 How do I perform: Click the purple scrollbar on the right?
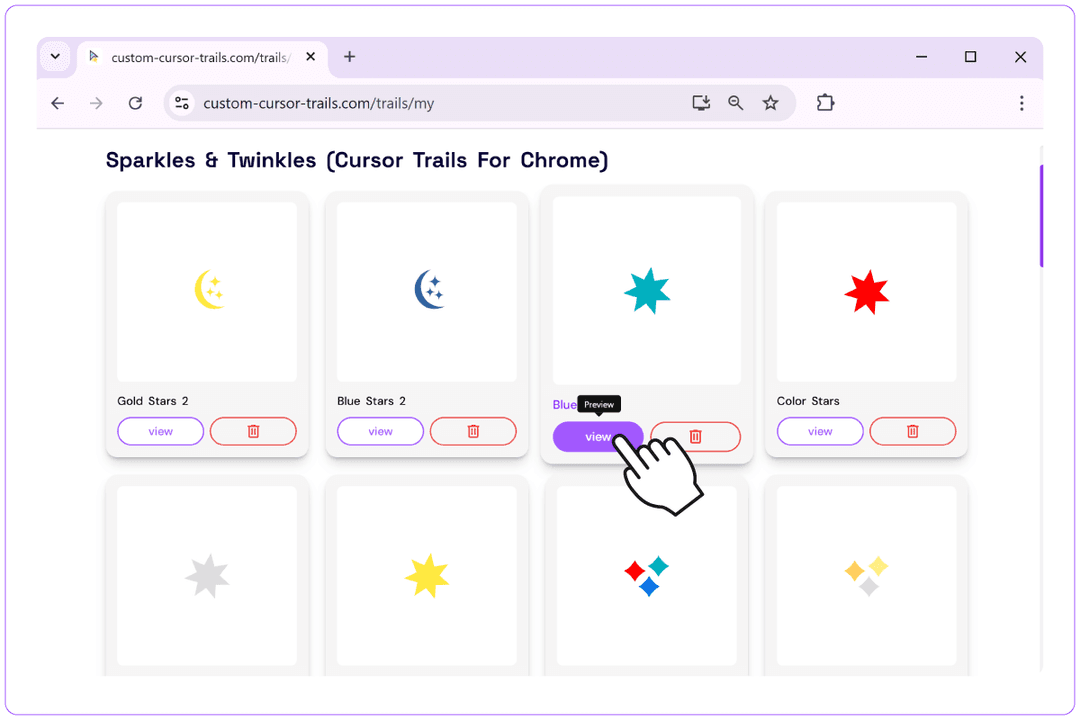tap(1041, 217)
